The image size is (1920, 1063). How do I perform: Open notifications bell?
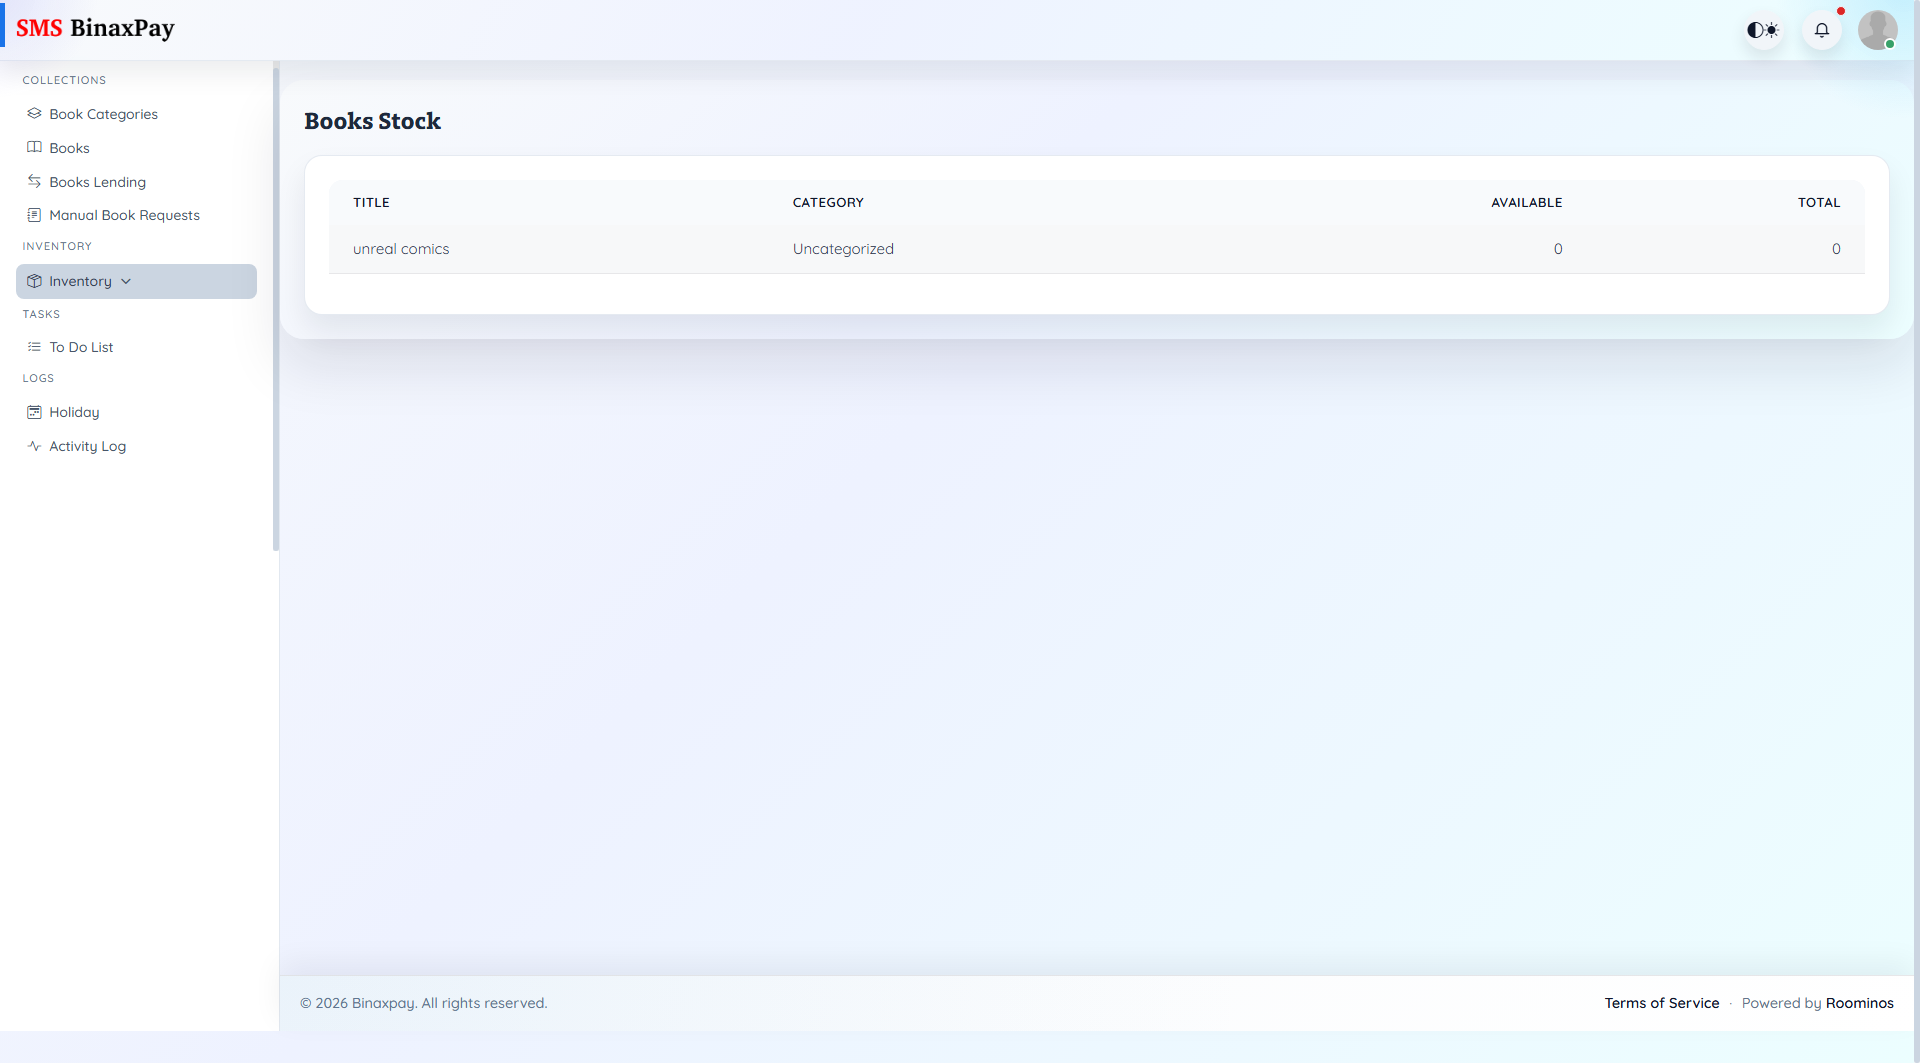(1822, 30)
